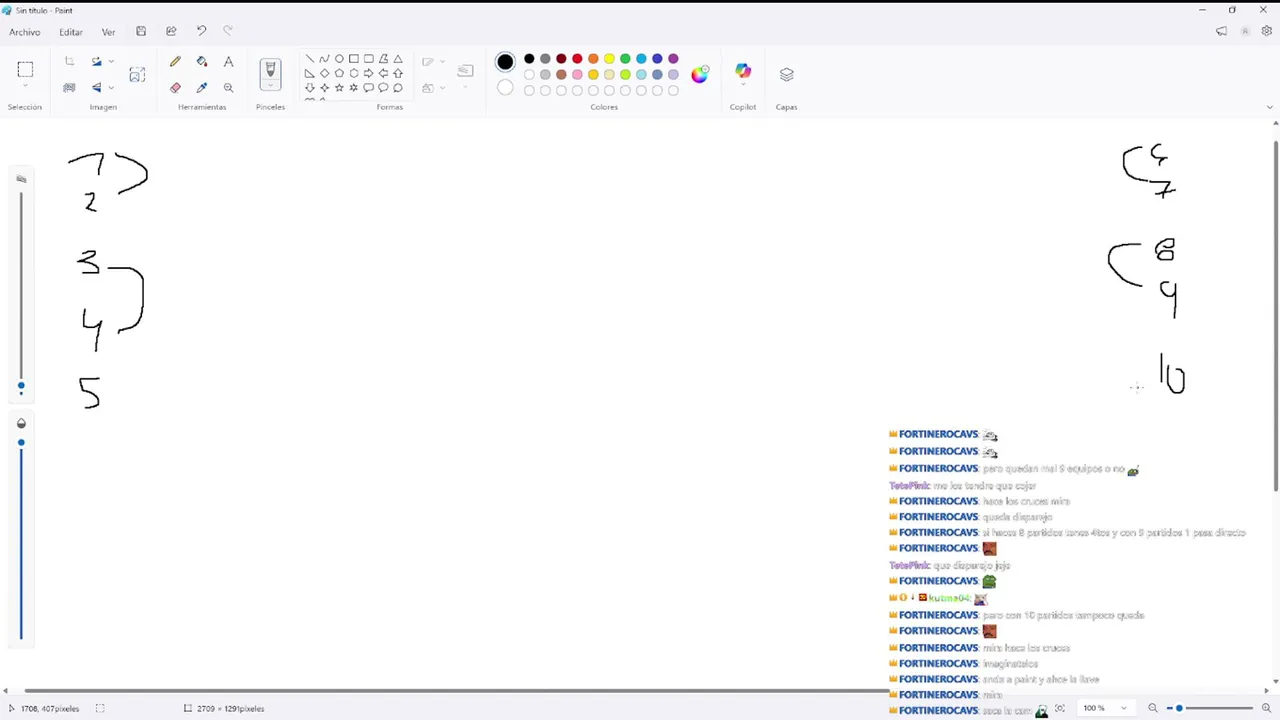The image size is (1280, 720).
Task: Click the zoom in magnifier button
Action: click(x=1266, y=708)
